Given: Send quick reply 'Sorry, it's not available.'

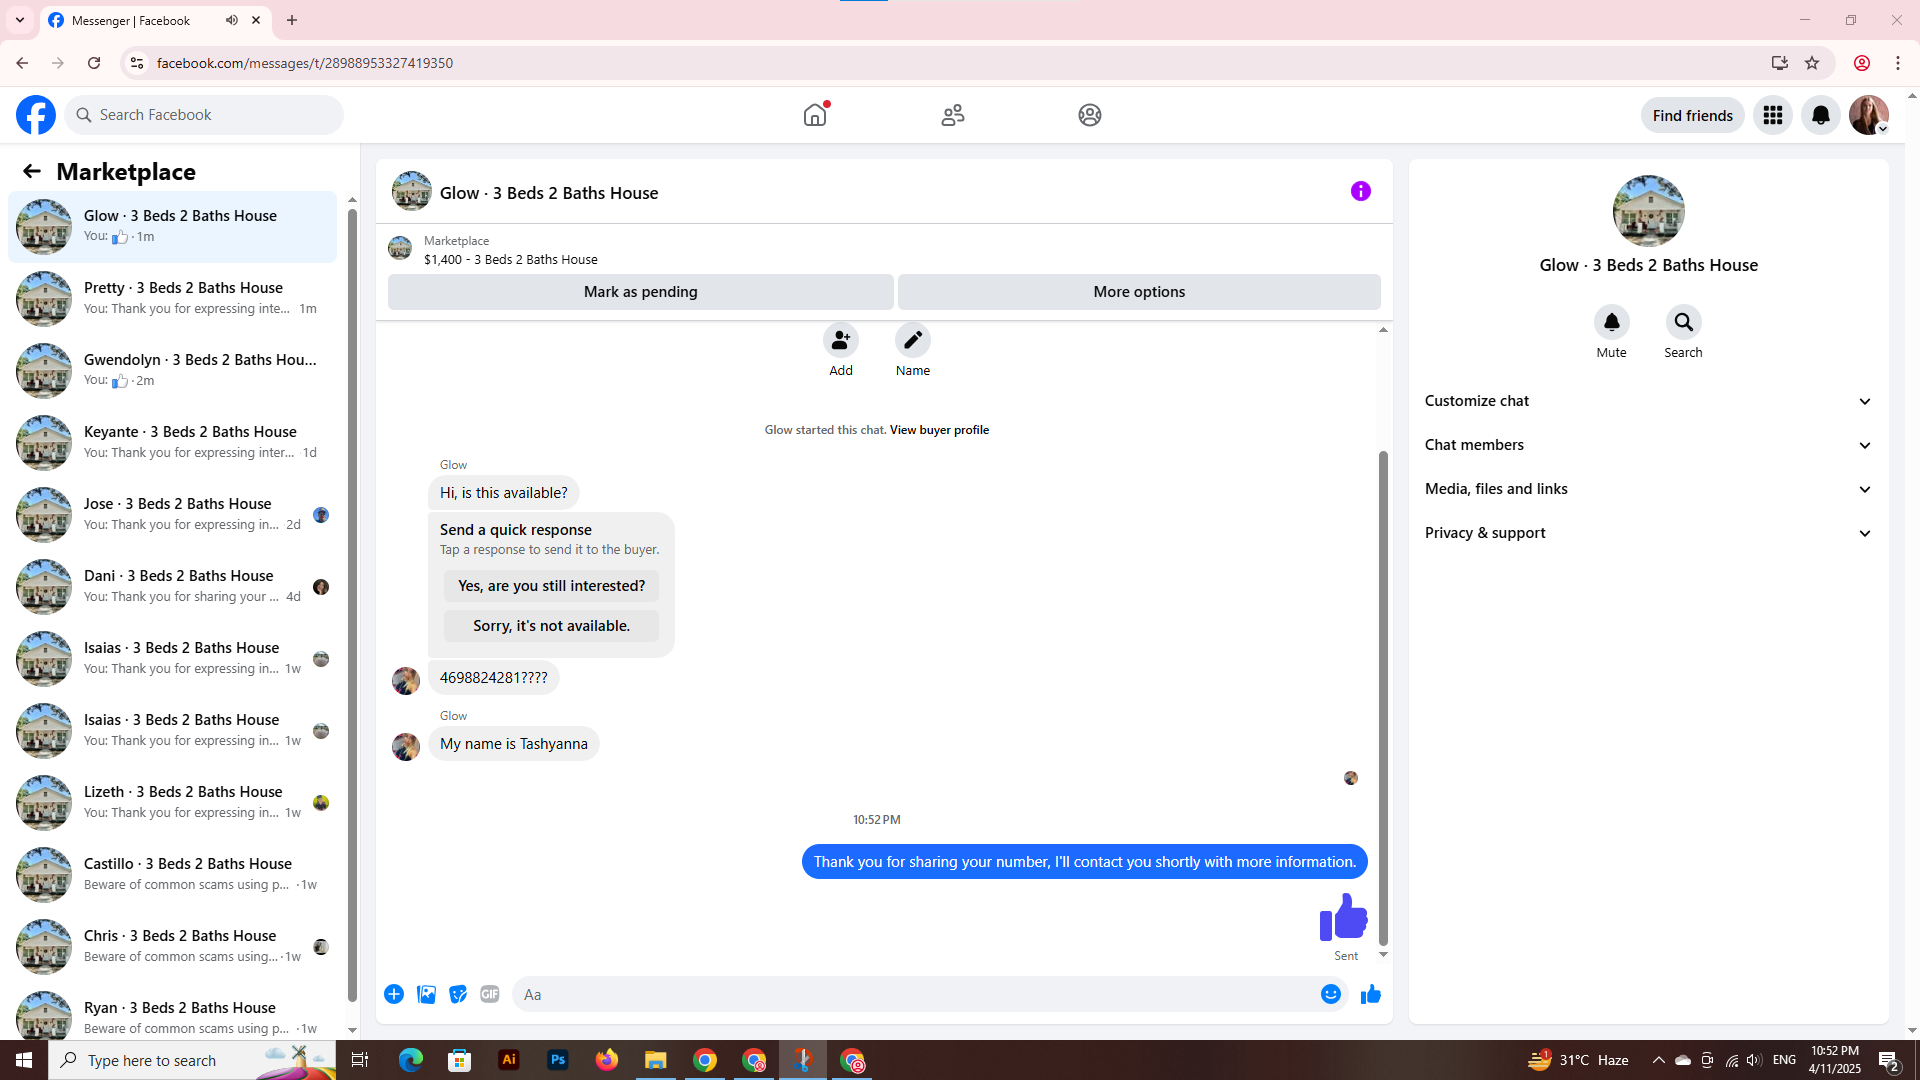Looking at the screenshot, I should pyautogui.click(x=552, y=626).
